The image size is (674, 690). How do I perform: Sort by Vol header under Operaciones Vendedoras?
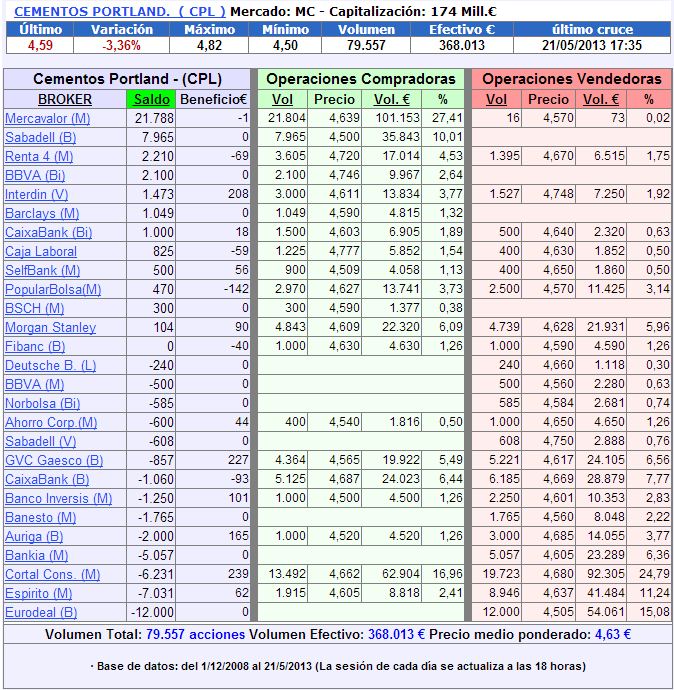point(496,99)
